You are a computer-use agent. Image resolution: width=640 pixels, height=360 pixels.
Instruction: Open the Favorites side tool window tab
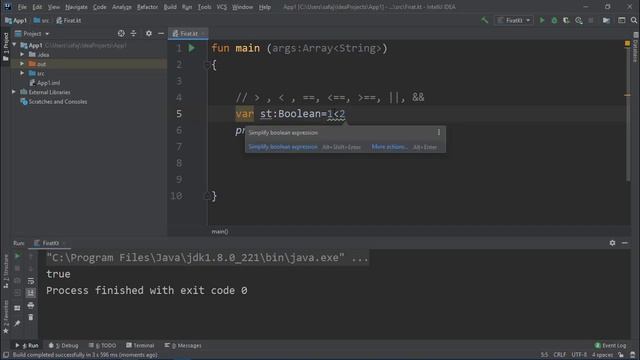(6, 316)
